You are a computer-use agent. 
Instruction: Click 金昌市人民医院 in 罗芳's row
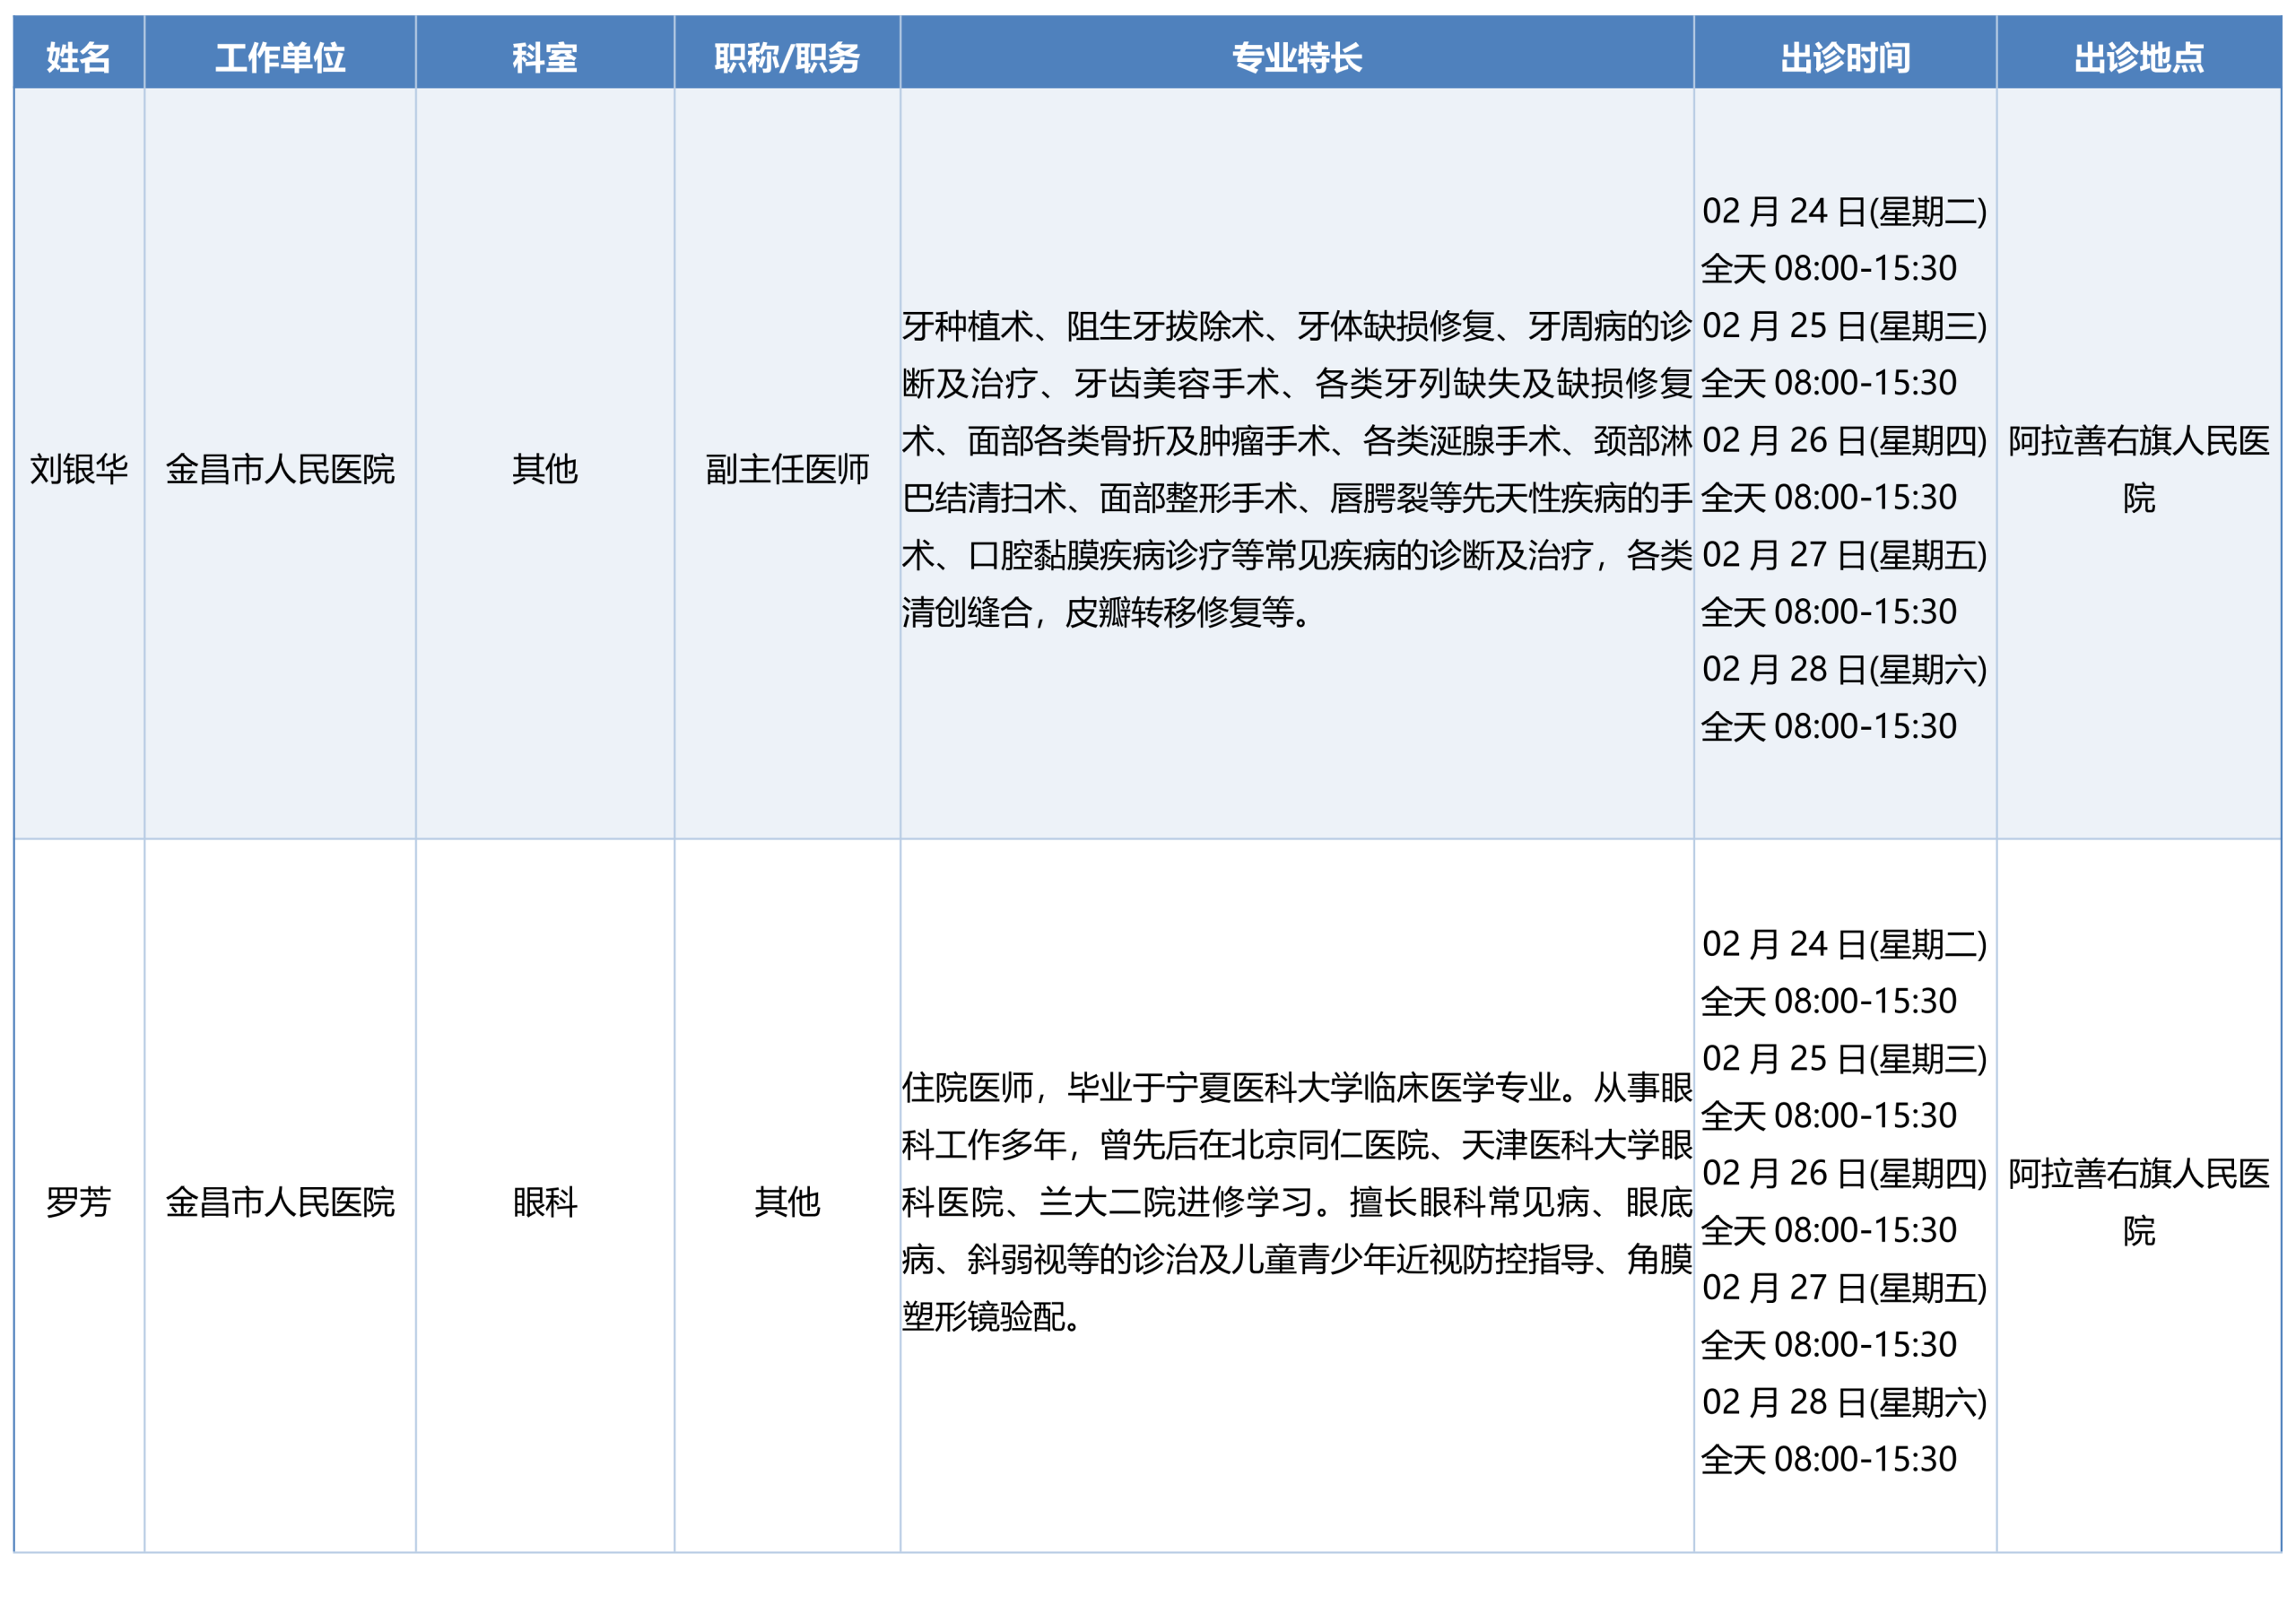coord(280,1202)
